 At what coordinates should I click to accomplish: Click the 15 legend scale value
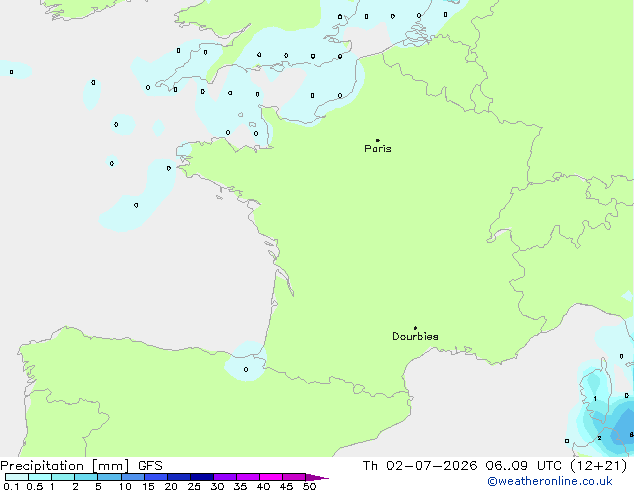click(148, 486)
